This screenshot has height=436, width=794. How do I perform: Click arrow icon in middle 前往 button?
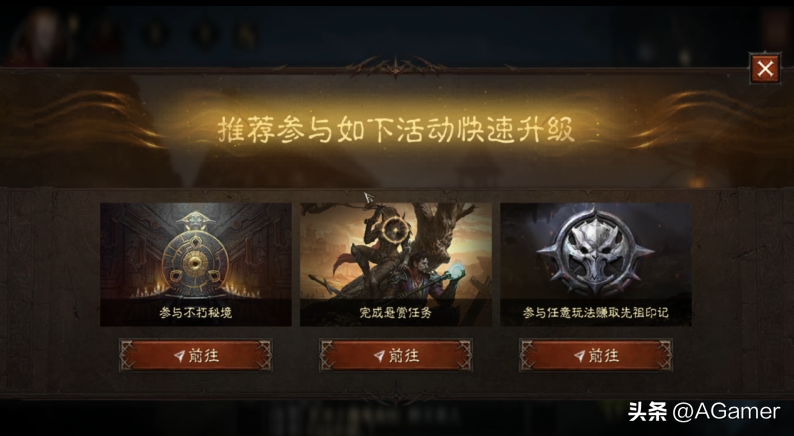pos(379,356)
